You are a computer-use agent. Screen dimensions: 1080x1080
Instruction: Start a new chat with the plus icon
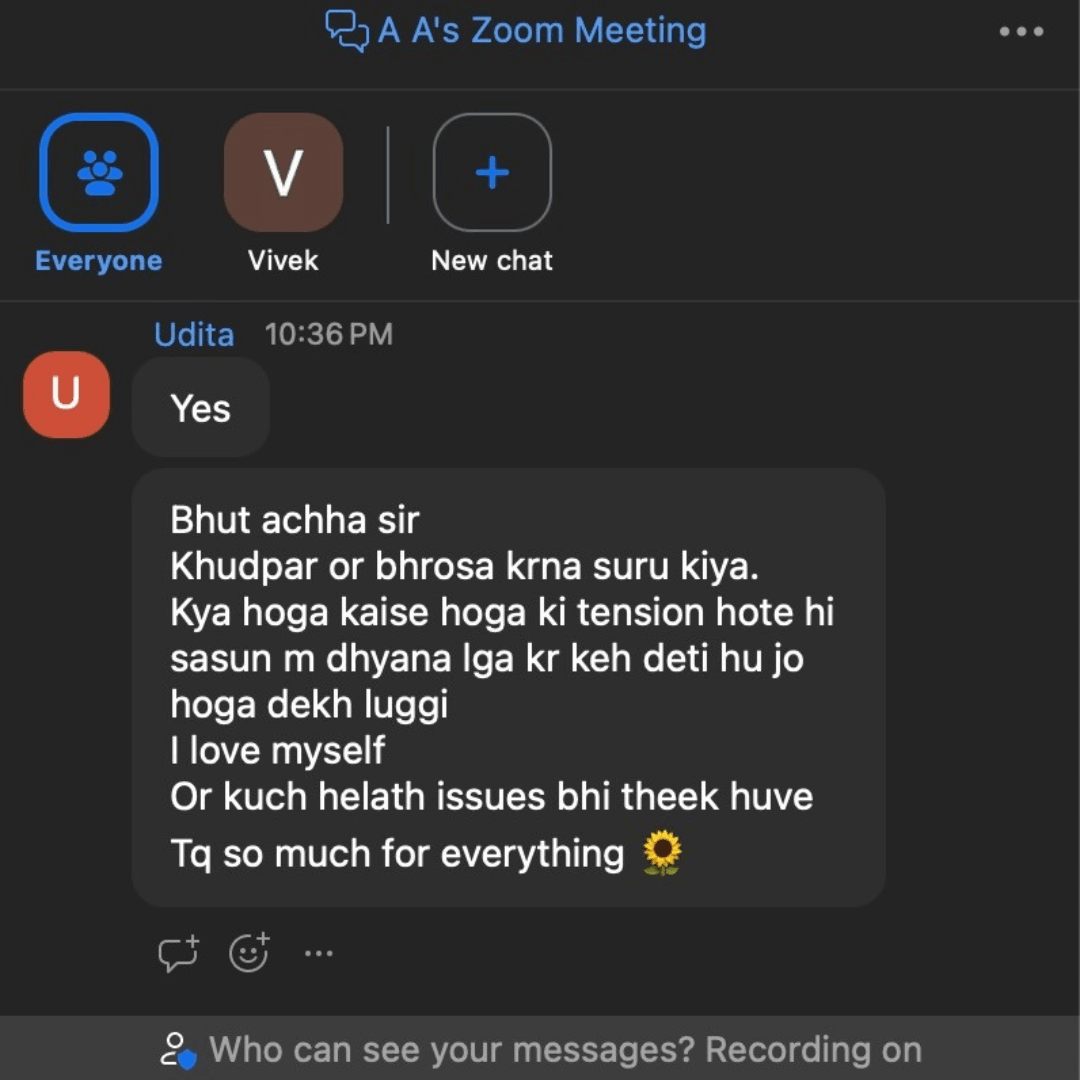pyautogui.click(x=492, y=172)
